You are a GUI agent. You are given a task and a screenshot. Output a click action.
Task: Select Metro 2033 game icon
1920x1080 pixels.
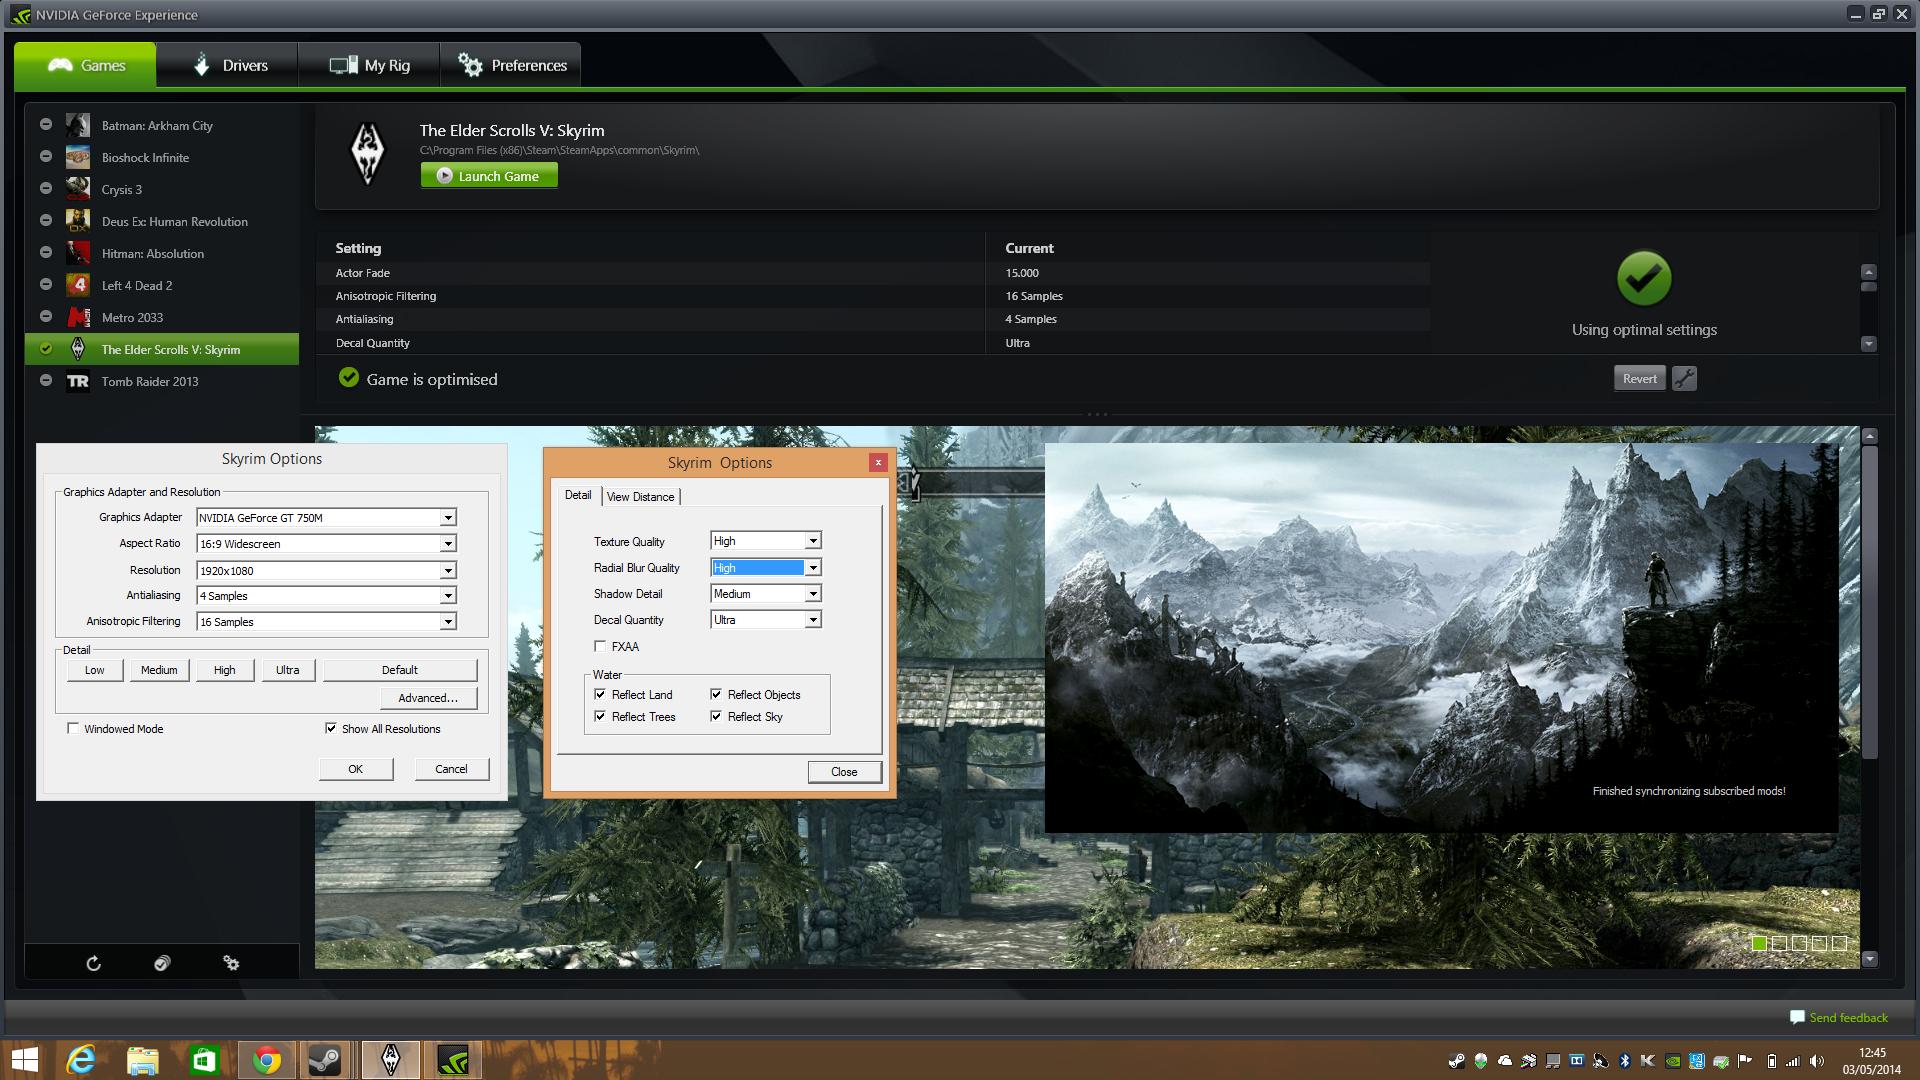78,317
